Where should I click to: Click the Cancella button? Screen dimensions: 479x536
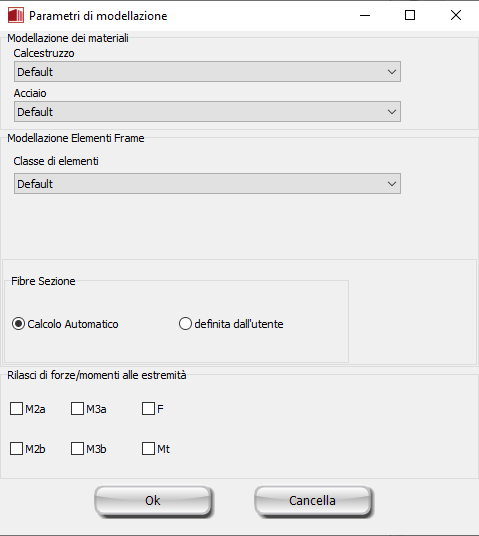click(312, 500)
